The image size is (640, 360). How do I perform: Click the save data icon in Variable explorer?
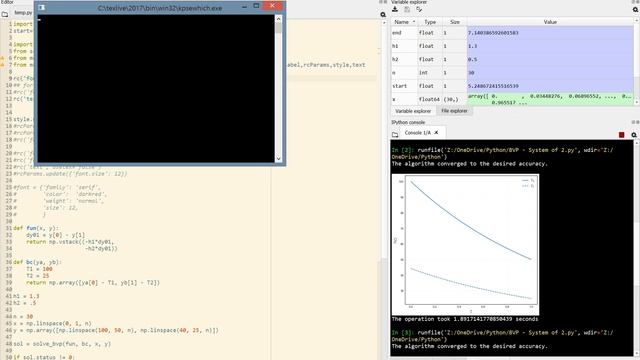point(407,9)
